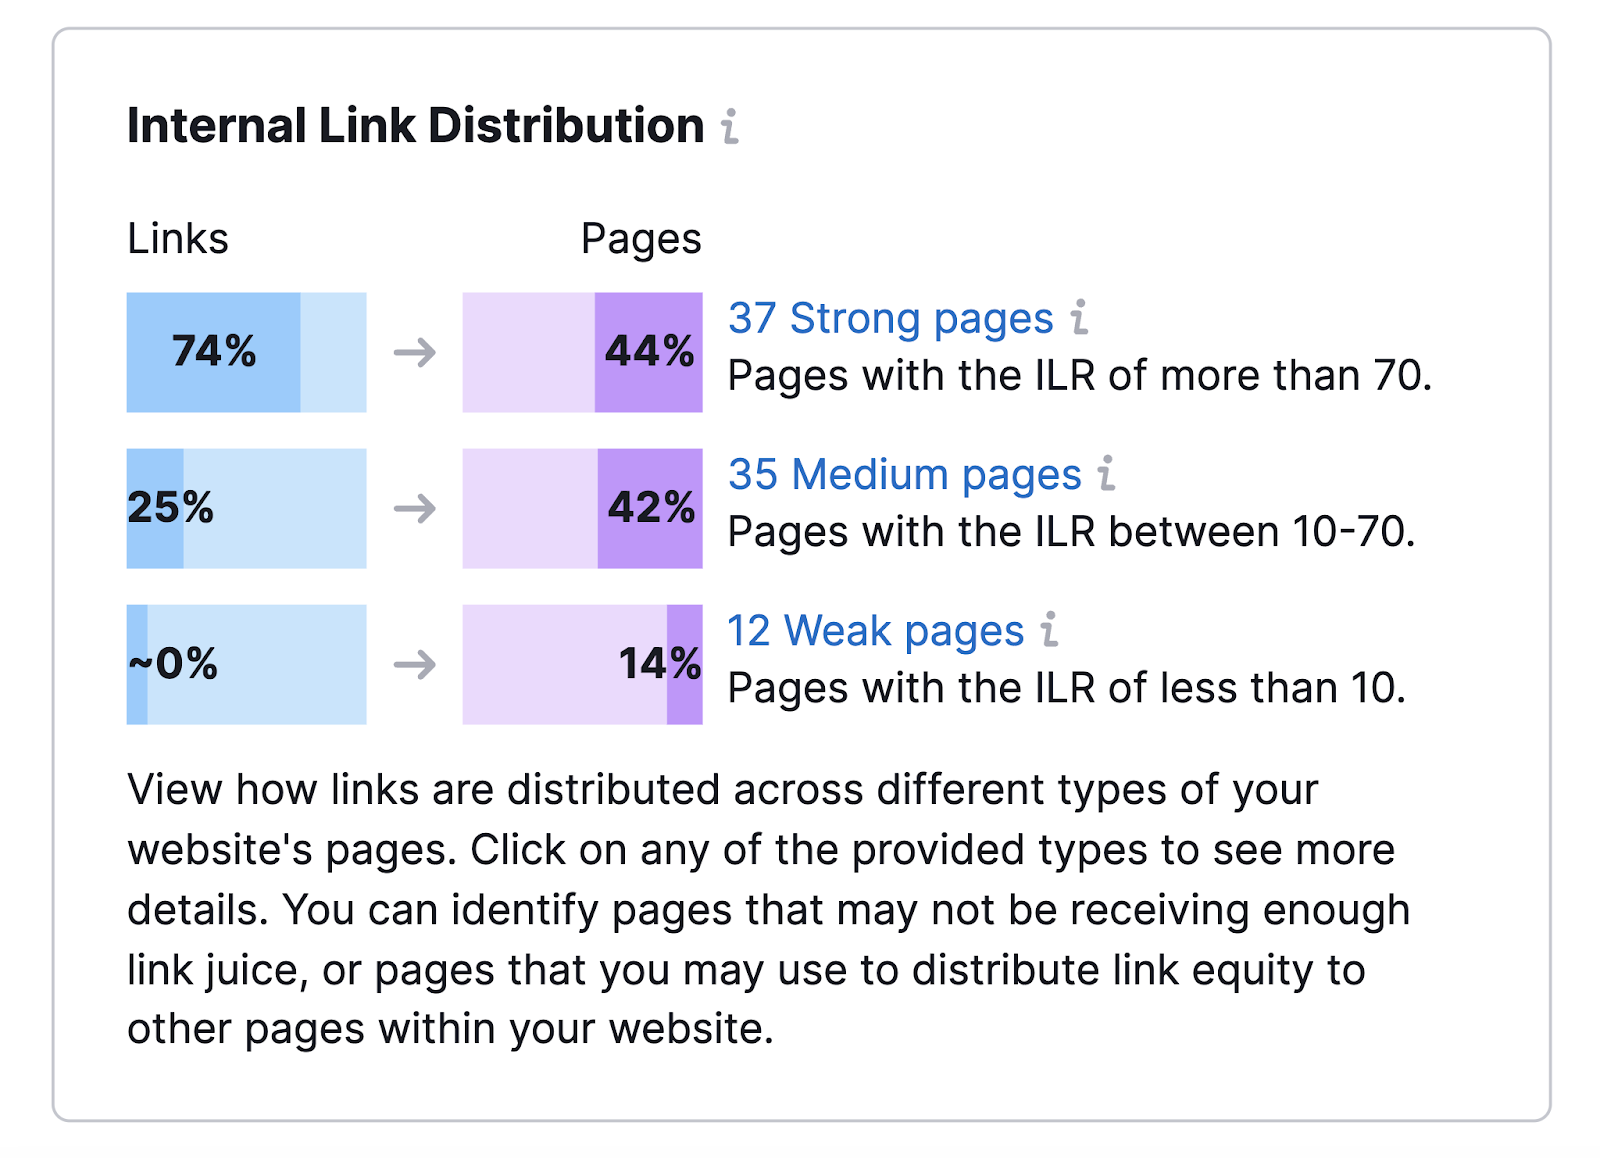Click the Links column header
Viewport: 1600px width, 1158px height.
point(177,238)
